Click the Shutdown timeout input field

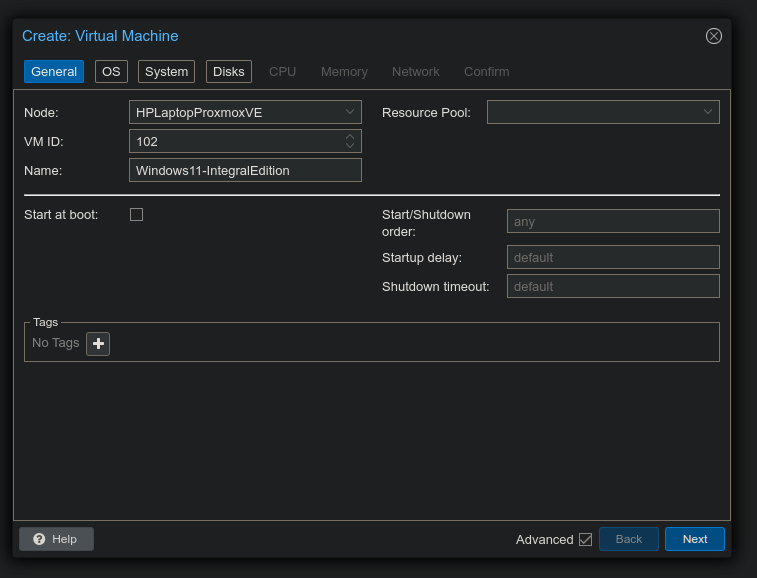pos(613,286)
